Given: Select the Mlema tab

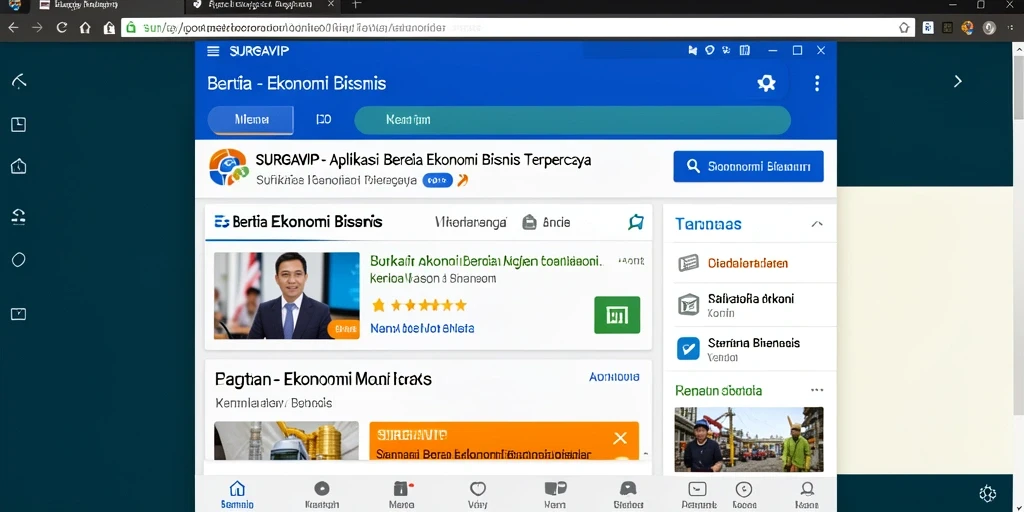Looking at the screenshot, I should (x=251, y=120).
